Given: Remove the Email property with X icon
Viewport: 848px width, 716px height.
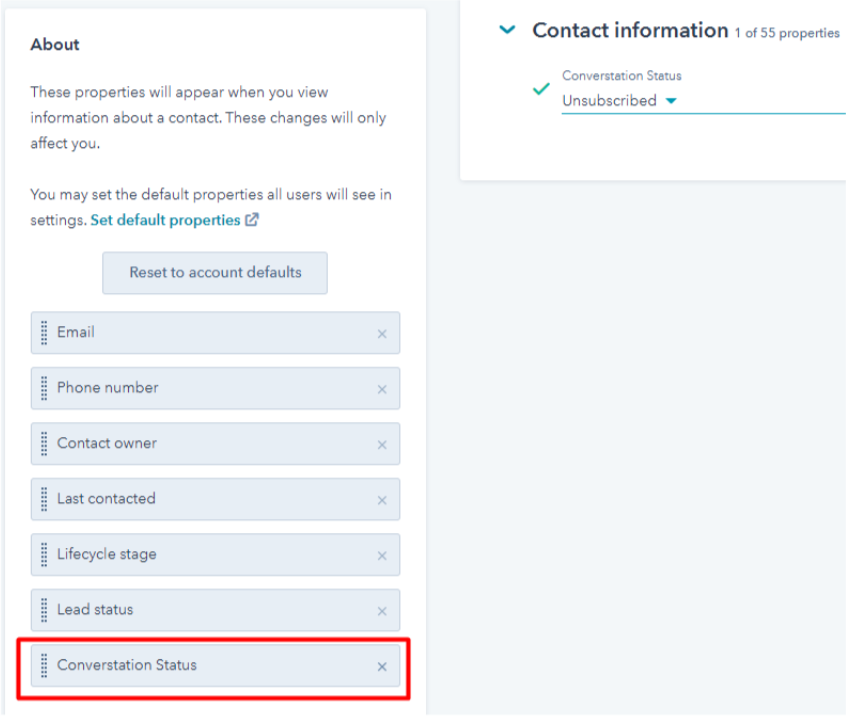Looking at the screenshot, I should click(382, 334).
